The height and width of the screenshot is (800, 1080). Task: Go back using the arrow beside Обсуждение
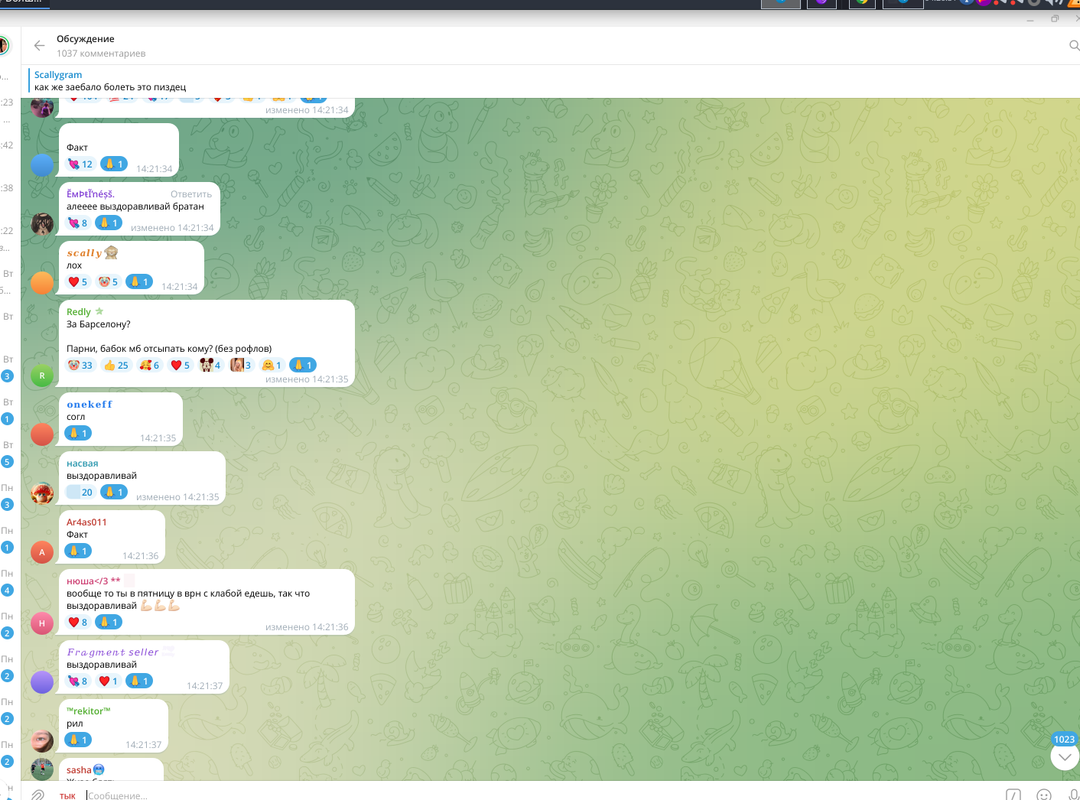click(x=39, y=46)
